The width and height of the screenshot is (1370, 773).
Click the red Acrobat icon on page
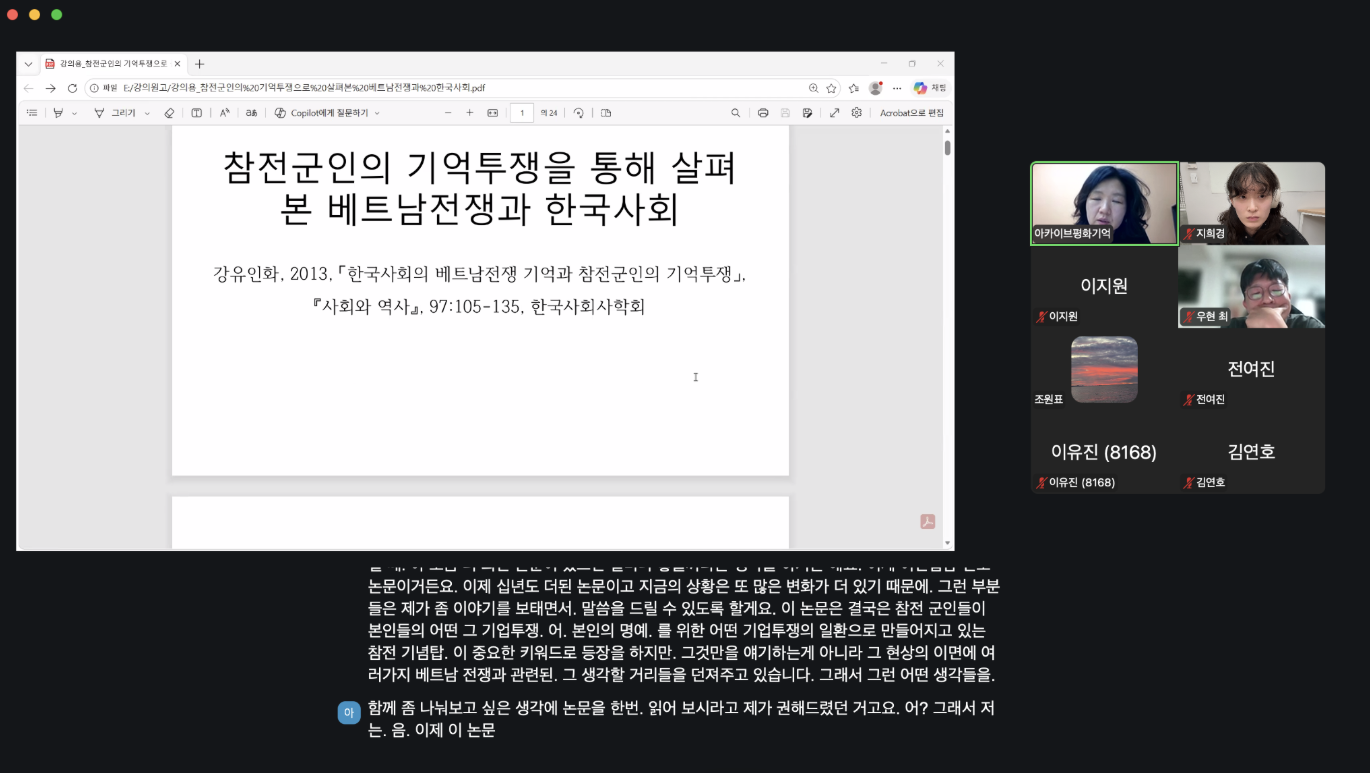(928, 521)
